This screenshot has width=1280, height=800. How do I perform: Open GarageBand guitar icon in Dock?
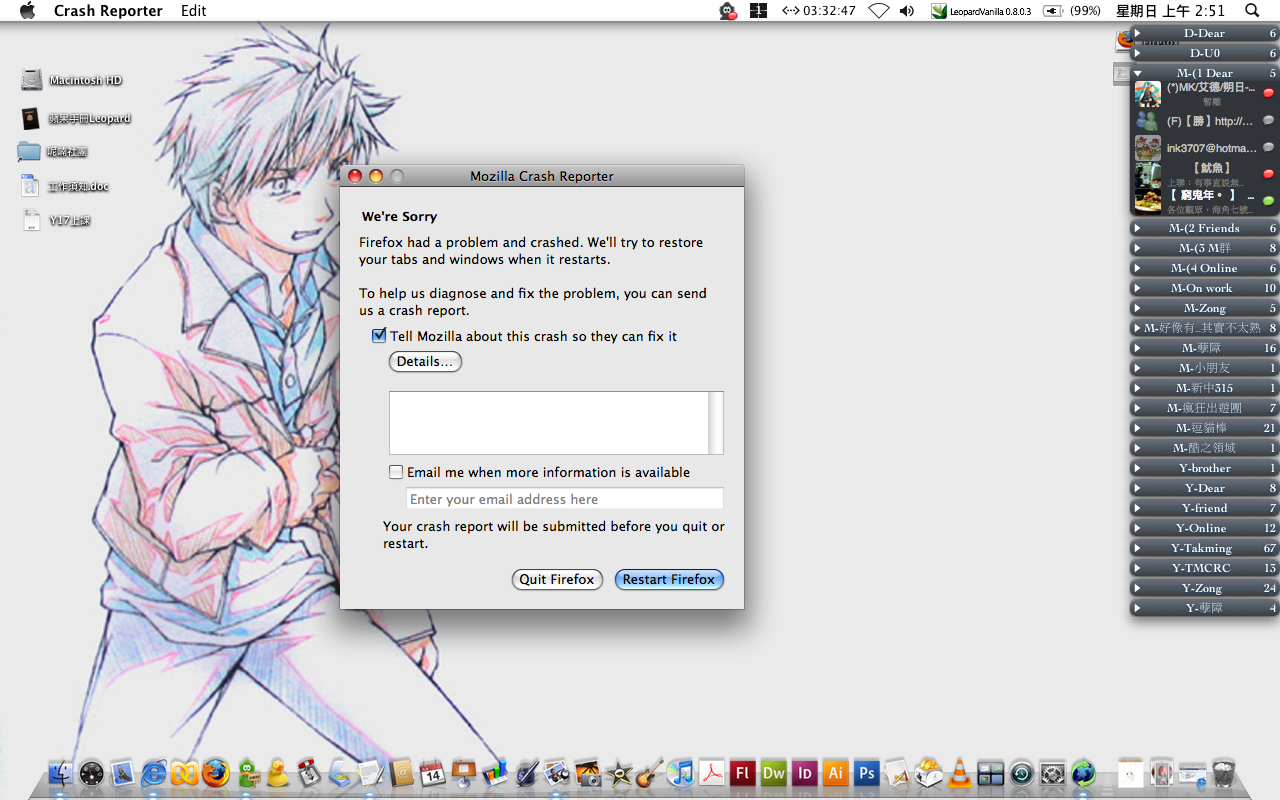[649, 773]
